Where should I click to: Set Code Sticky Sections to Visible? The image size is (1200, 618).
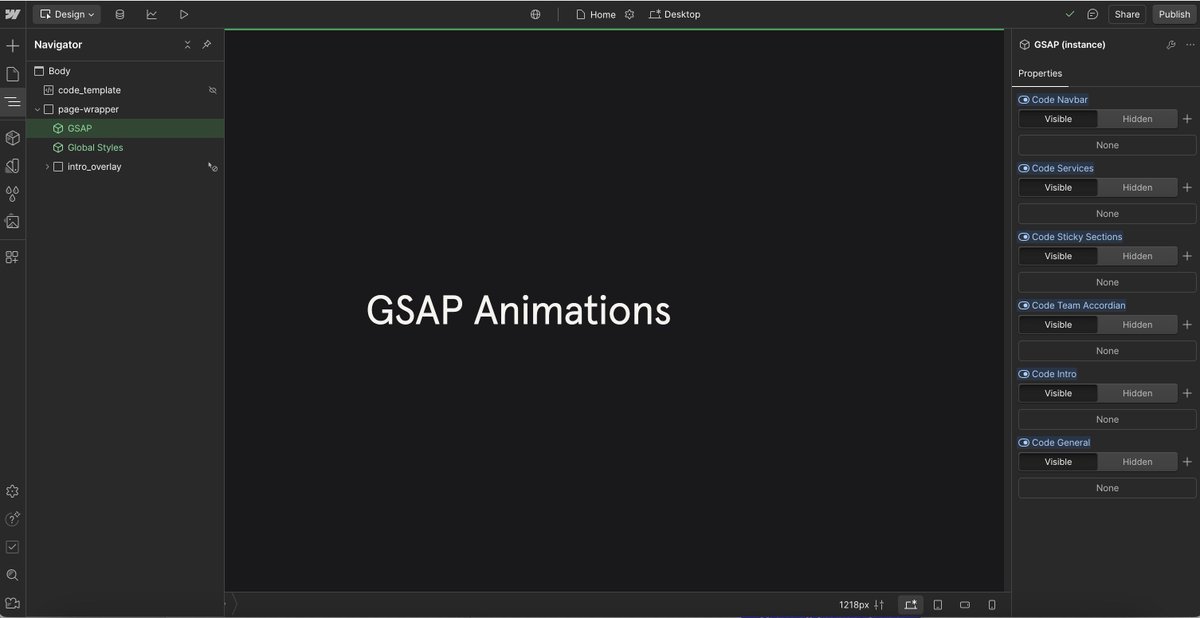1058,256
